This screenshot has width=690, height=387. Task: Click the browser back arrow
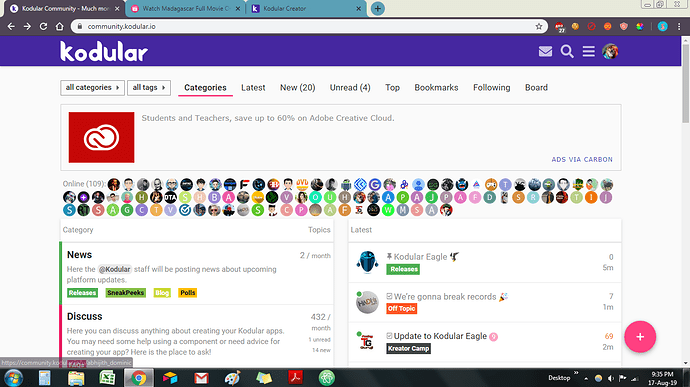[11, 26]
